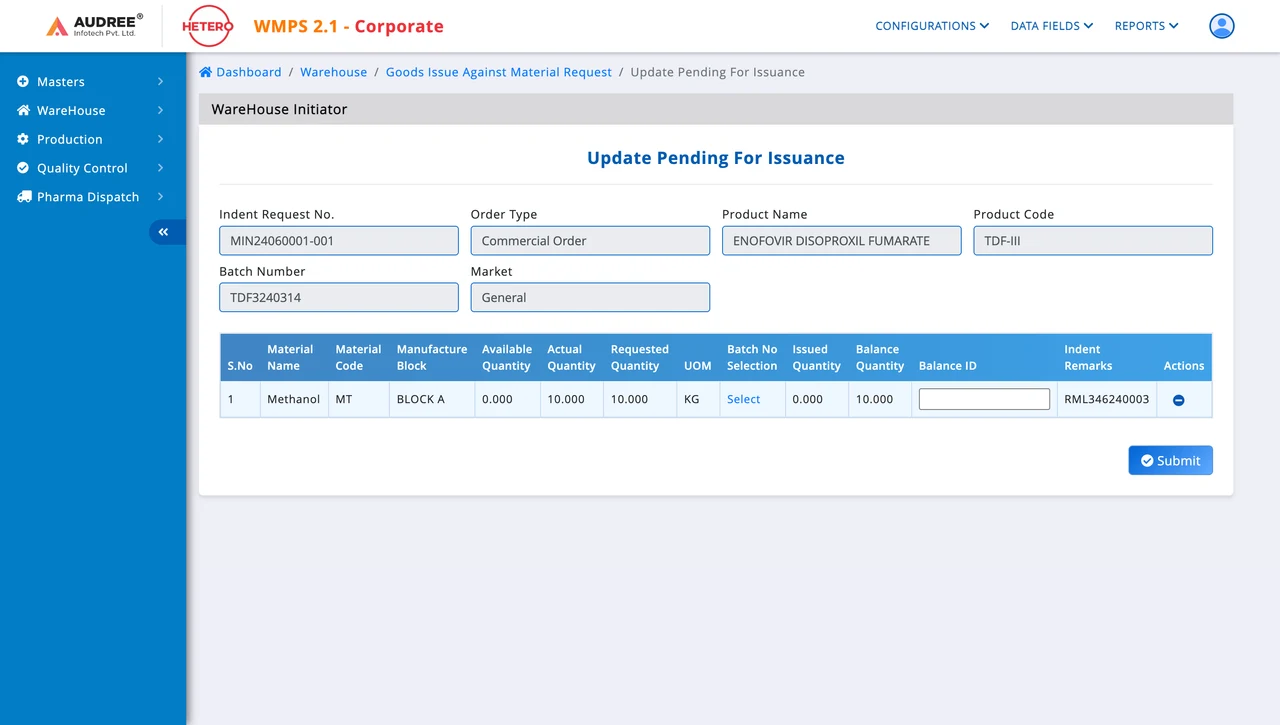Viewport: 1280px width, 725px height.
Task: Click the KG unit cell
Action: pos(698,399)
